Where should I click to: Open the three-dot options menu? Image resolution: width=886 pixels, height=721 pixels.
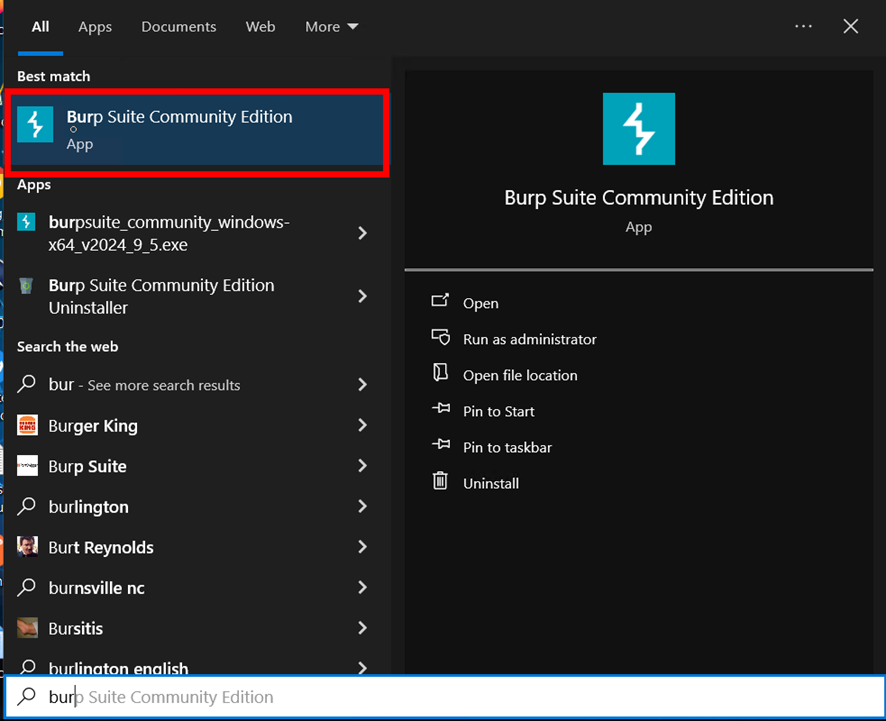(803, 26)
